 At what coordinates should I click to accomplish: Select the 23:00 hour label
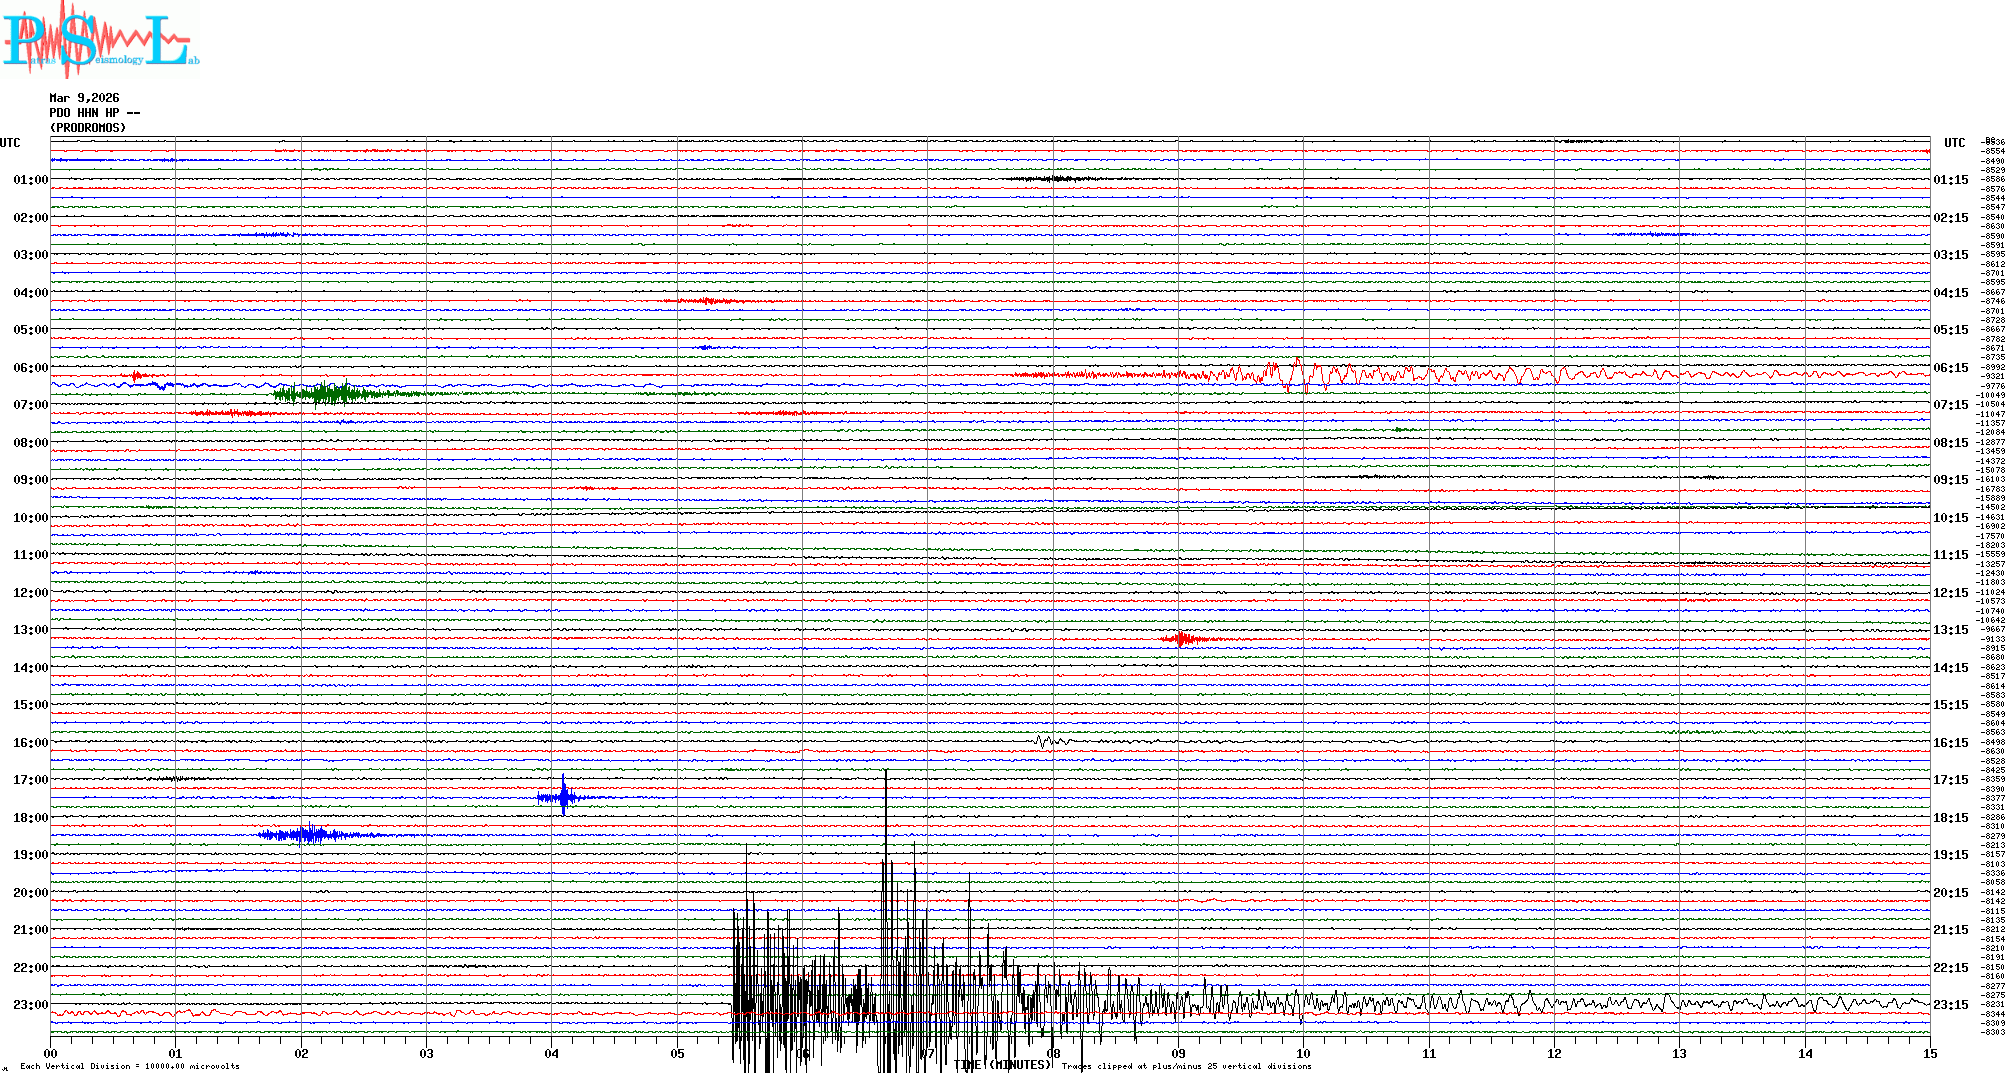tap(30, 1005)
